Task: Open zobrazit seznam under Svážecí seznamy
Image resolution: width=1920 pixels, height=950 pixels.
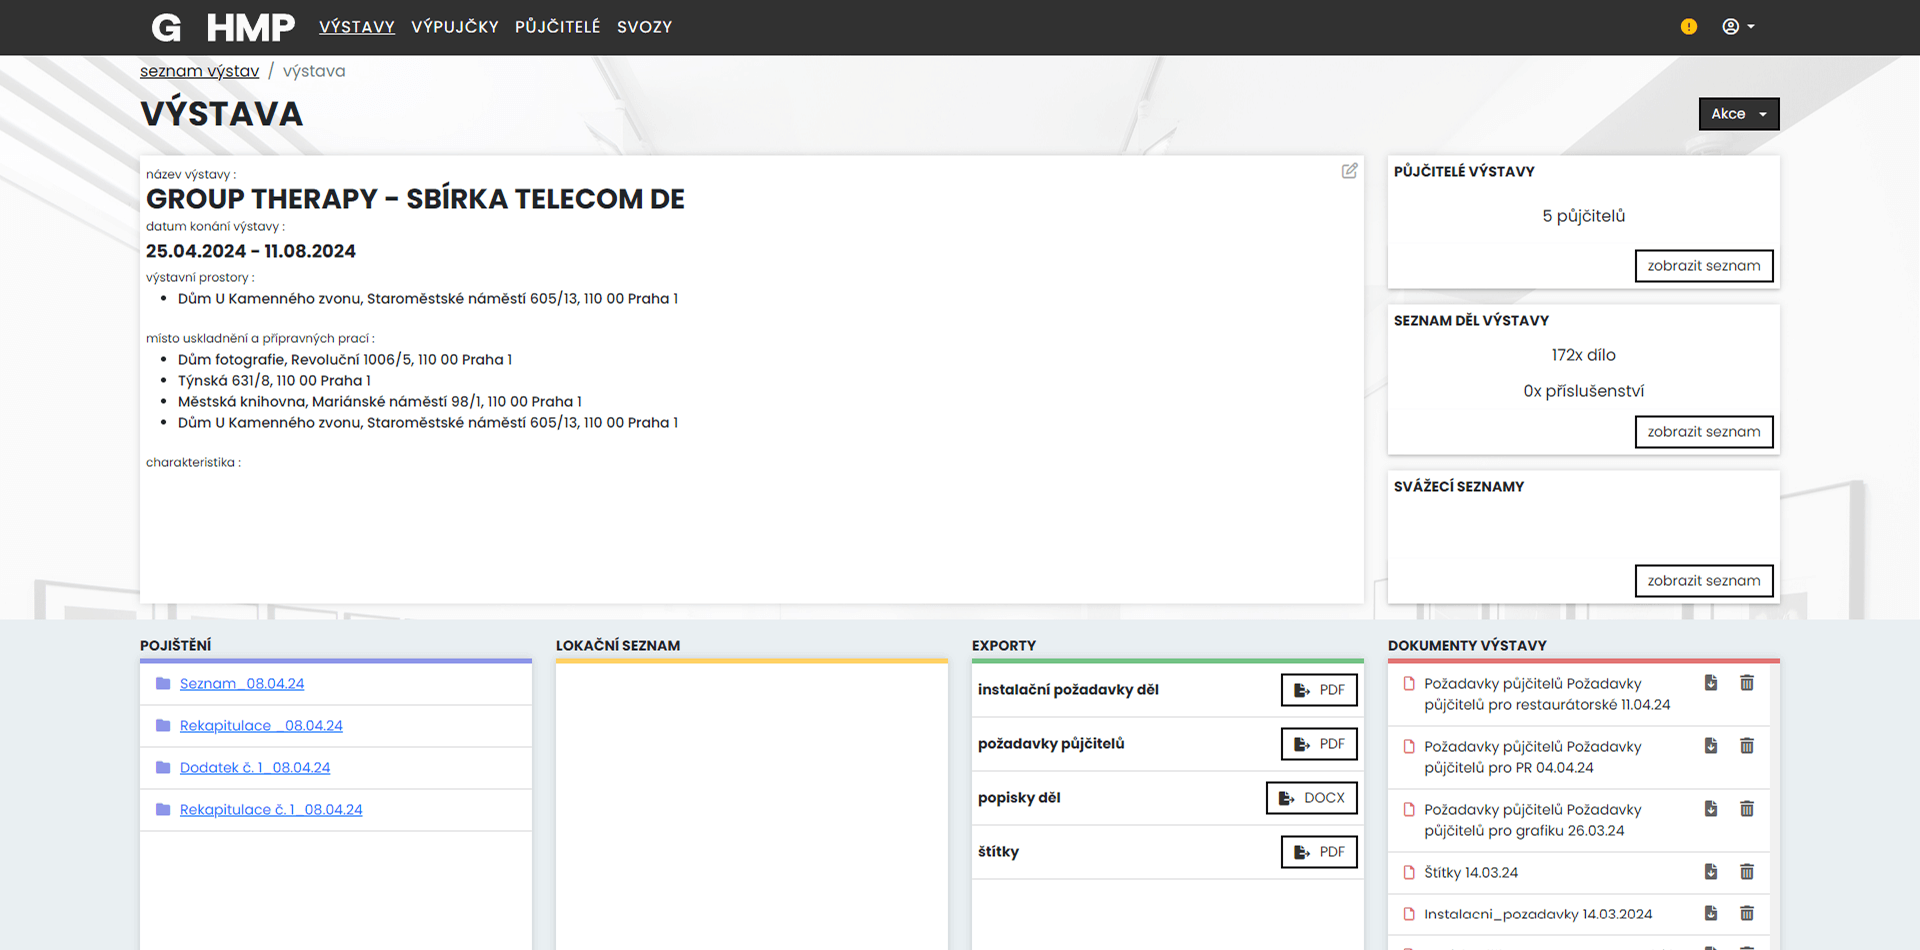Action: point(1704,580)
